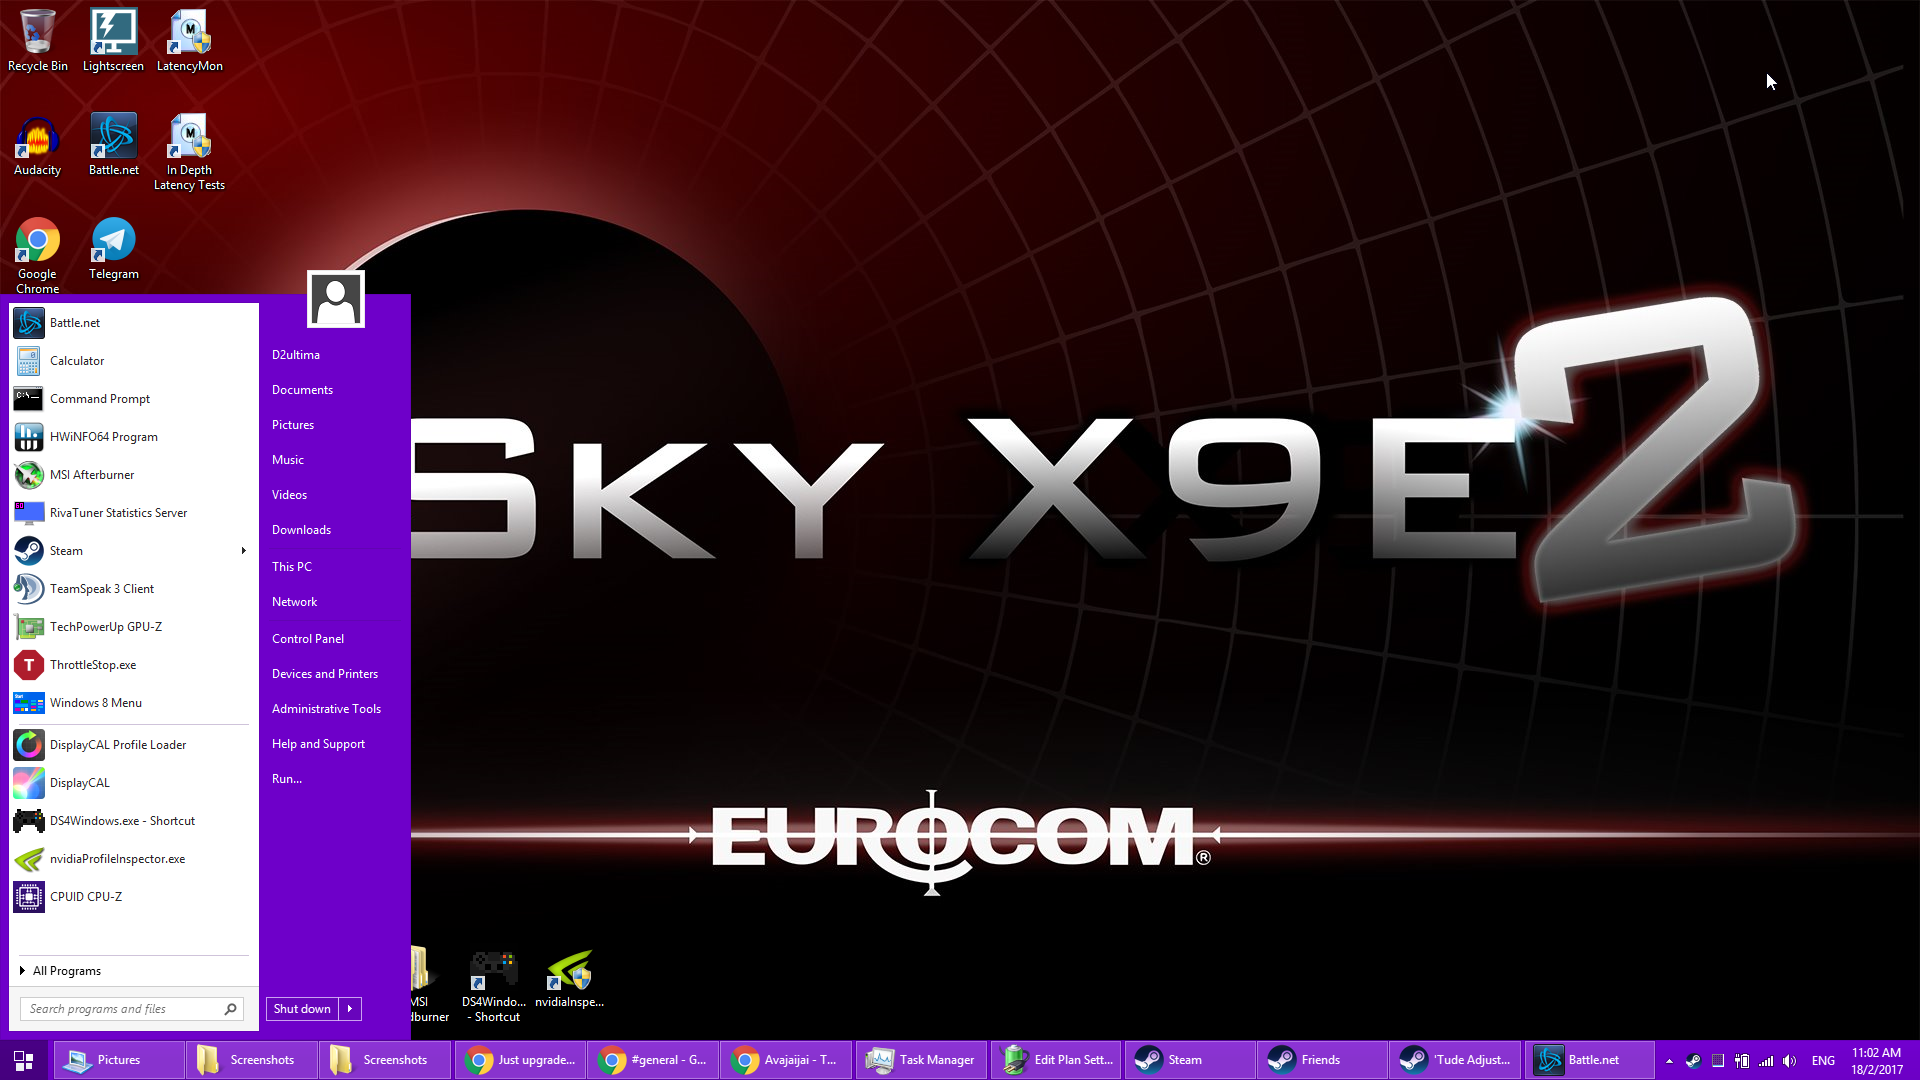This screenshot has width=1920, height=1080.
Task: Open nvidiaInspector desktop shortcut
Action: point(569,979)
